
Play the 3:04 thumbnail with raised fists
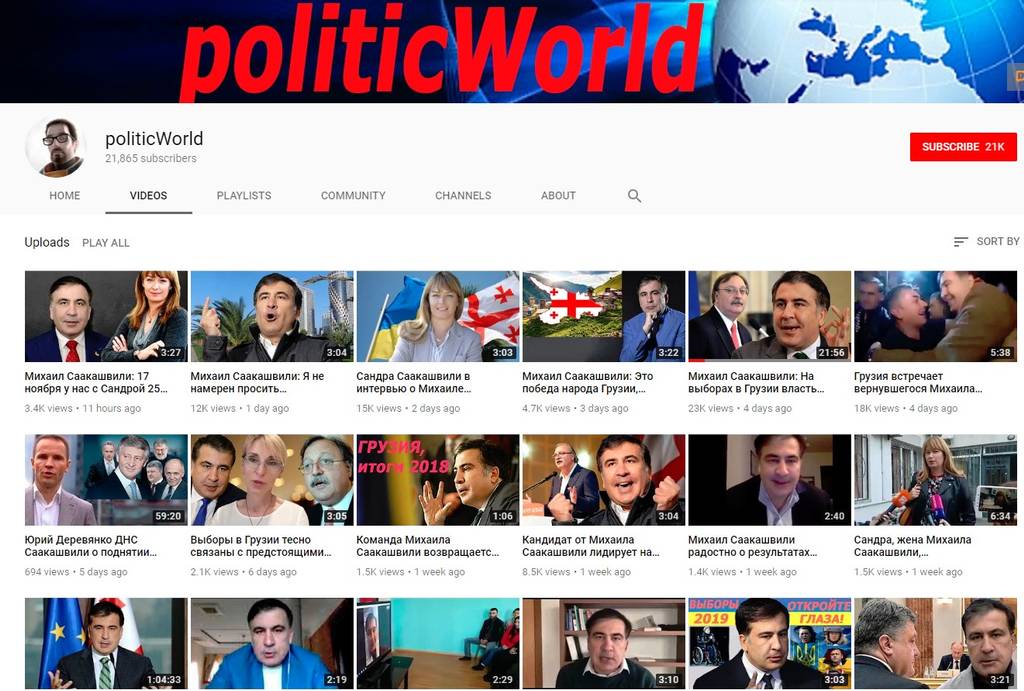click(603, 480)
